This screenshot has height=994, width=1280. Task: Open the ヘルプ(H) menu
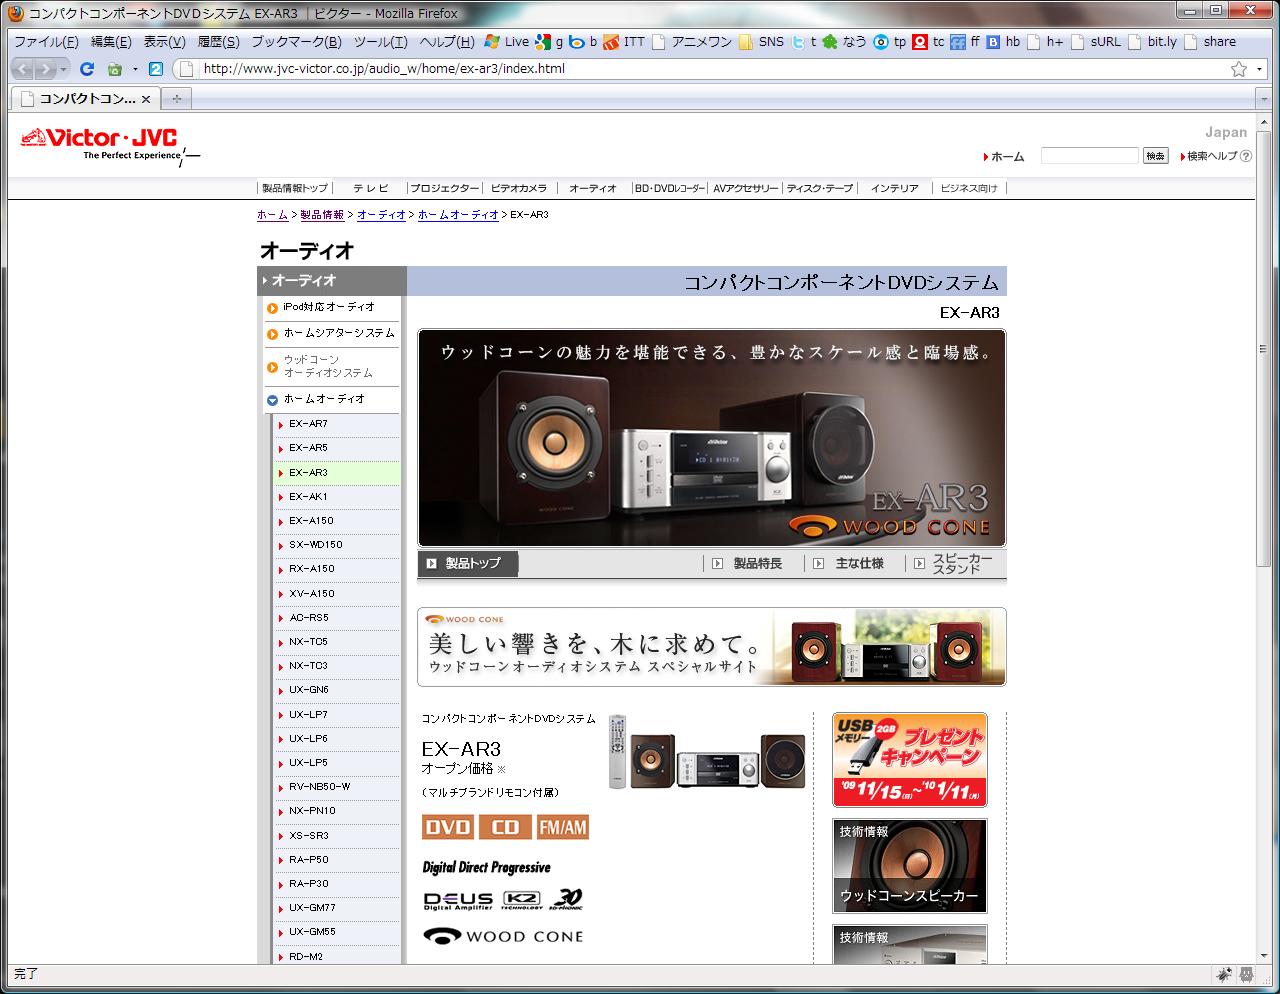pos(447,42)
